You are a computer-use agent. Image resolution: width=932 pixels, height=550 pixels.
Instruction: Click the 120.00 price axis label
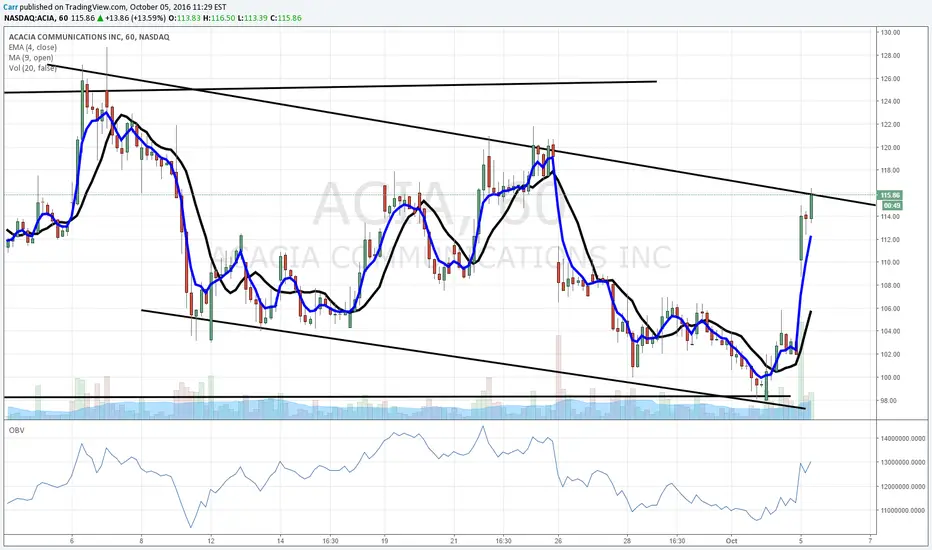tap(891, 147)
